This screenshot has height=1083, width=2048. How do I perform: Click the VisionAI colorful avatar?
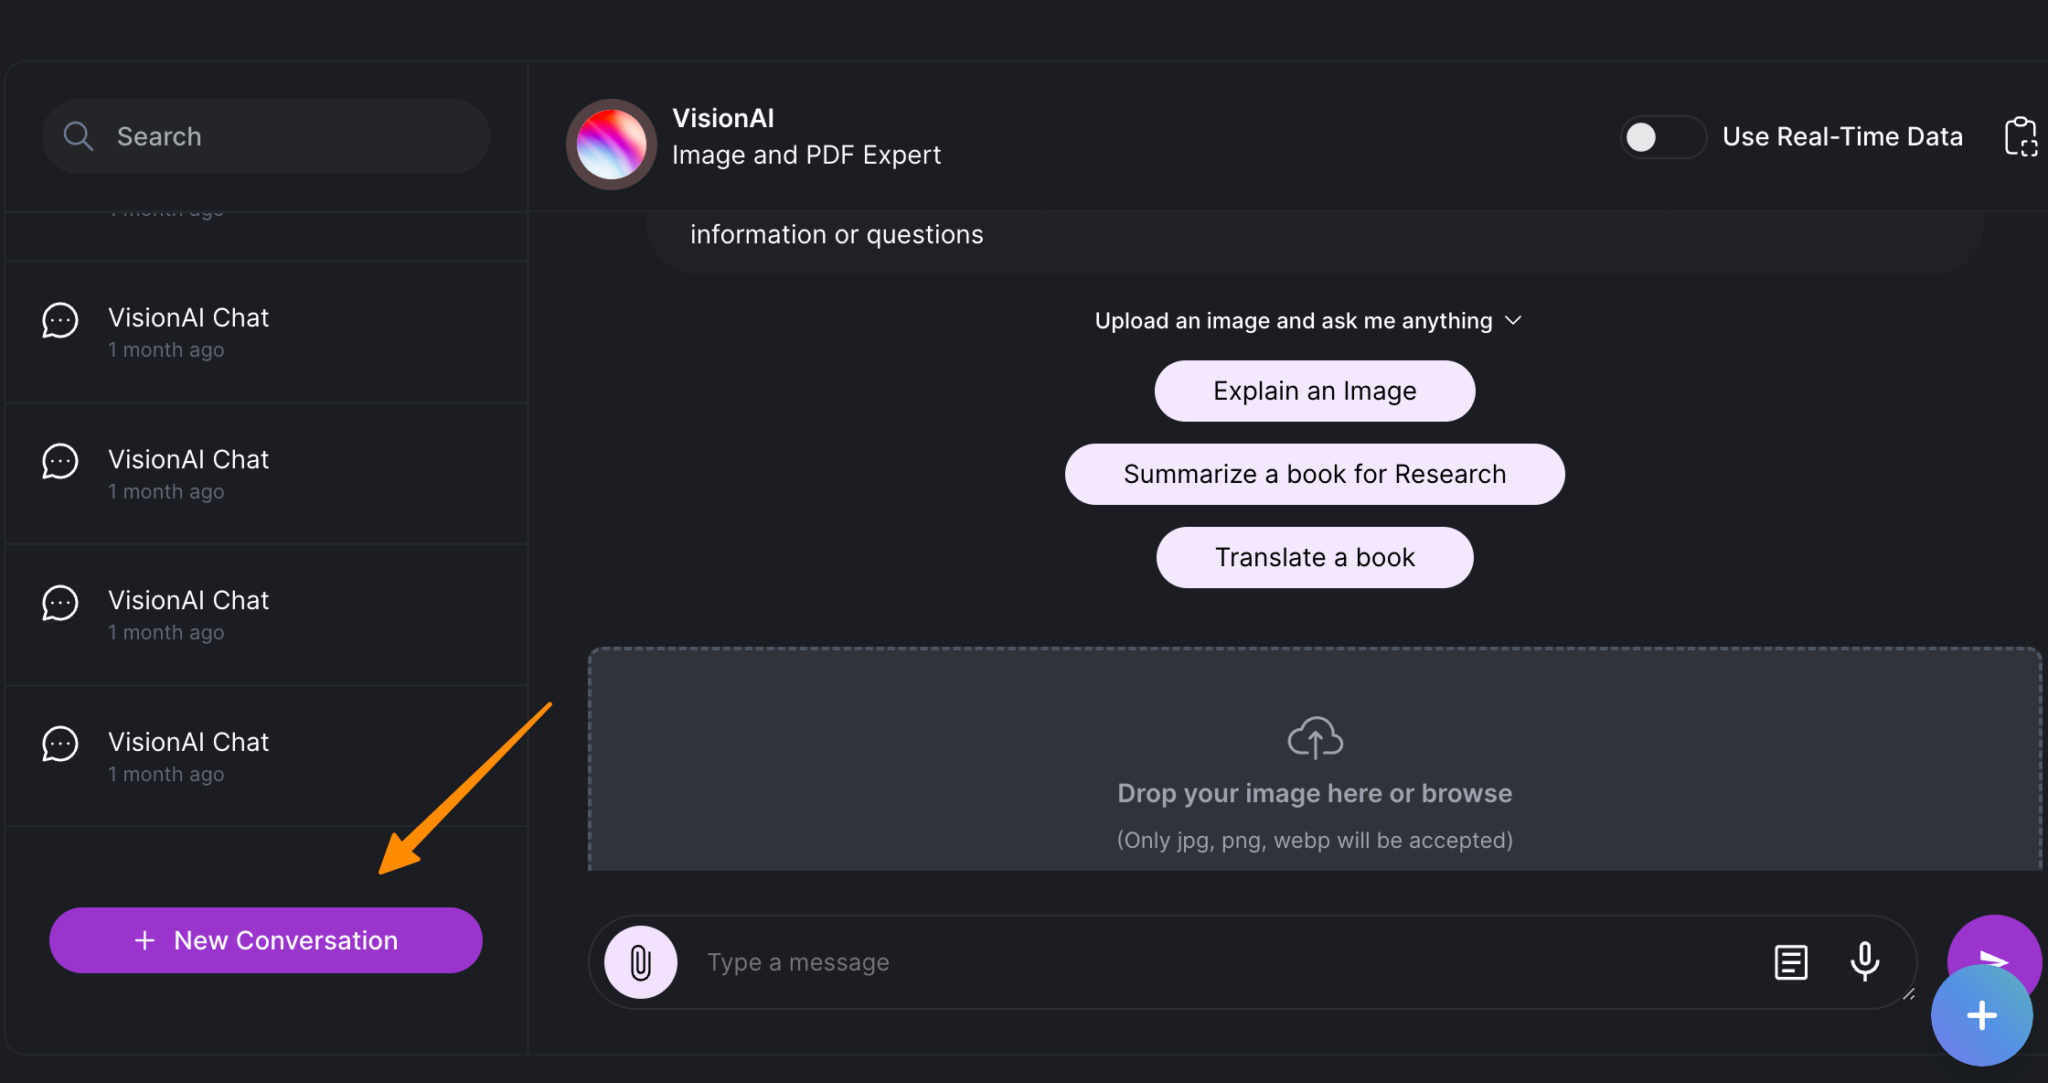[610, 144]
